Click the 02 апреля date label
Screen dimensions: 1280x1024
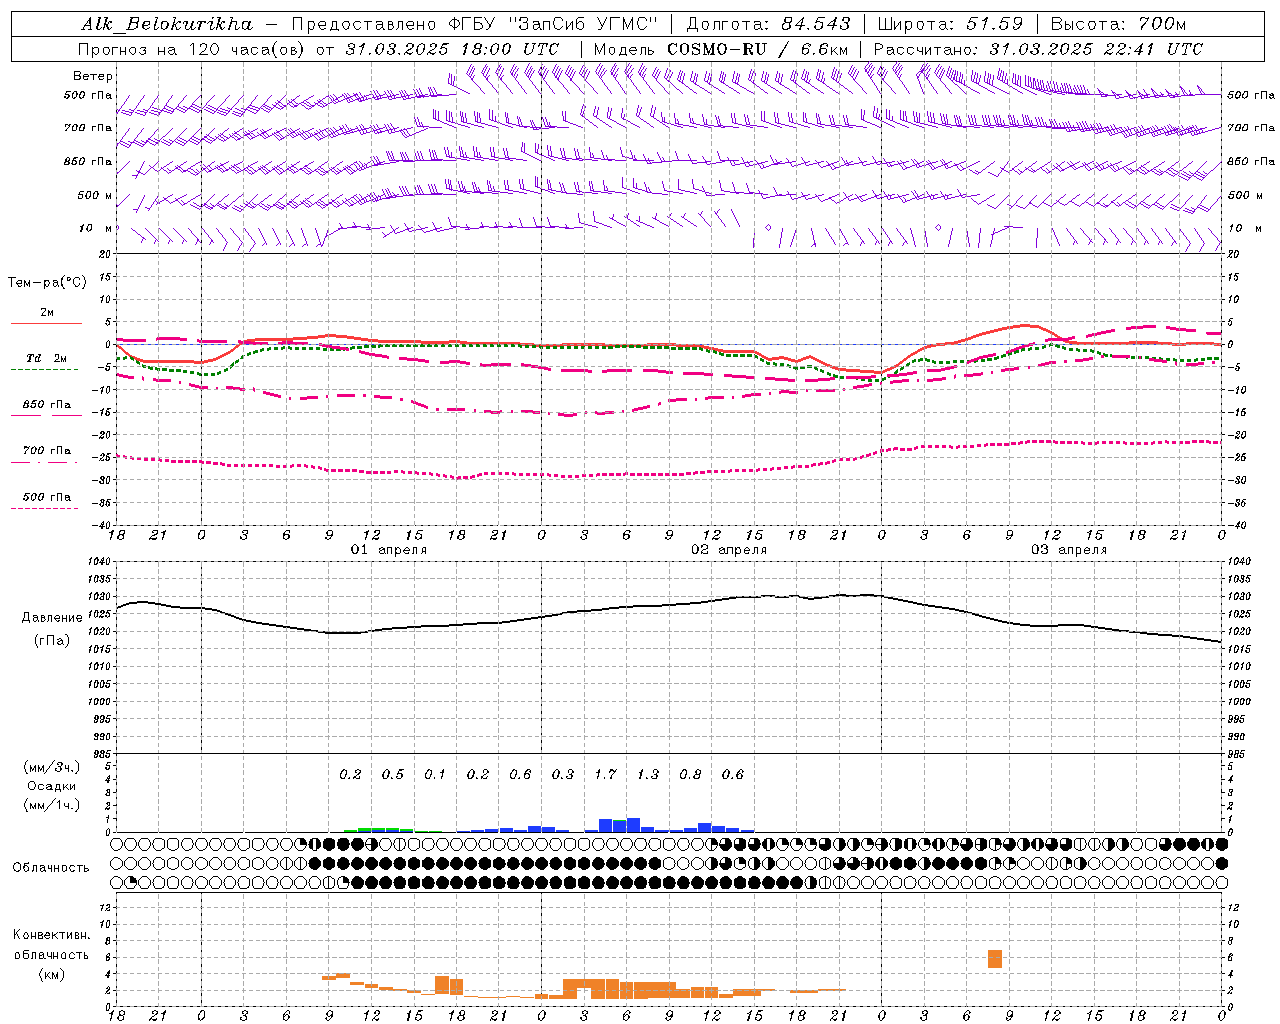729,550
